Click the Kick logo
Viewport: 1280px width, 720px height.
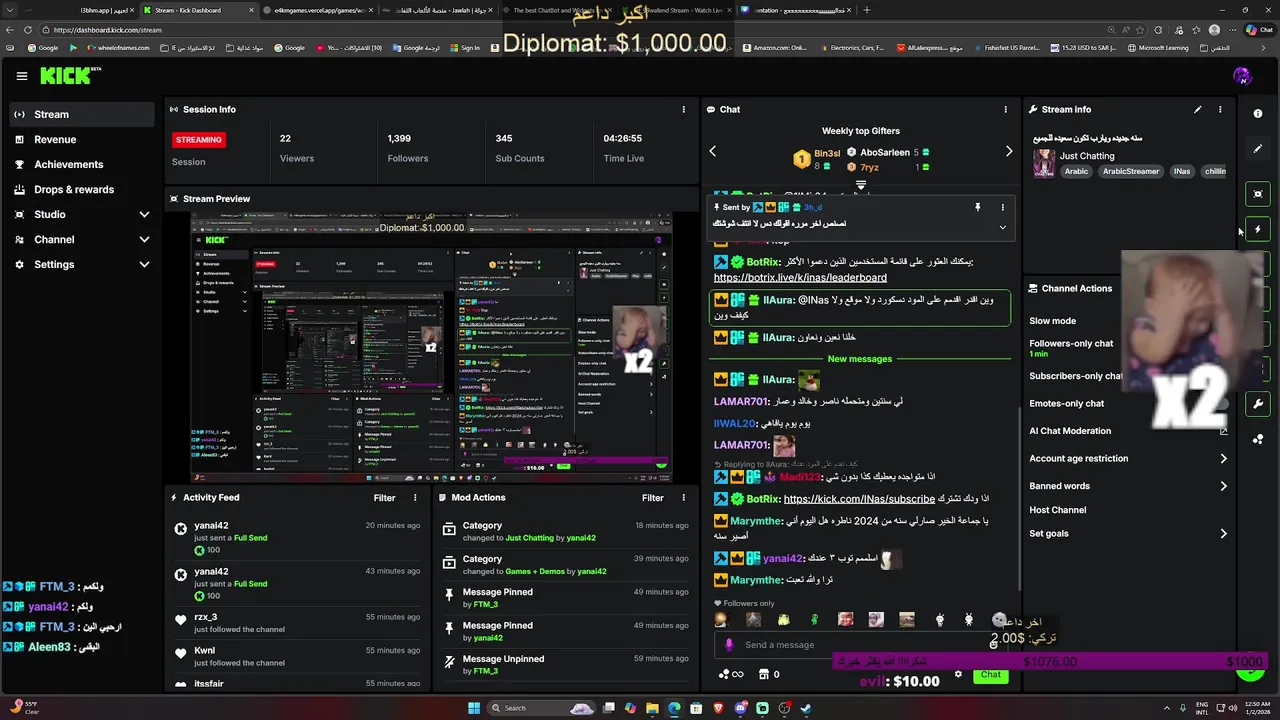tap(70, 75)
